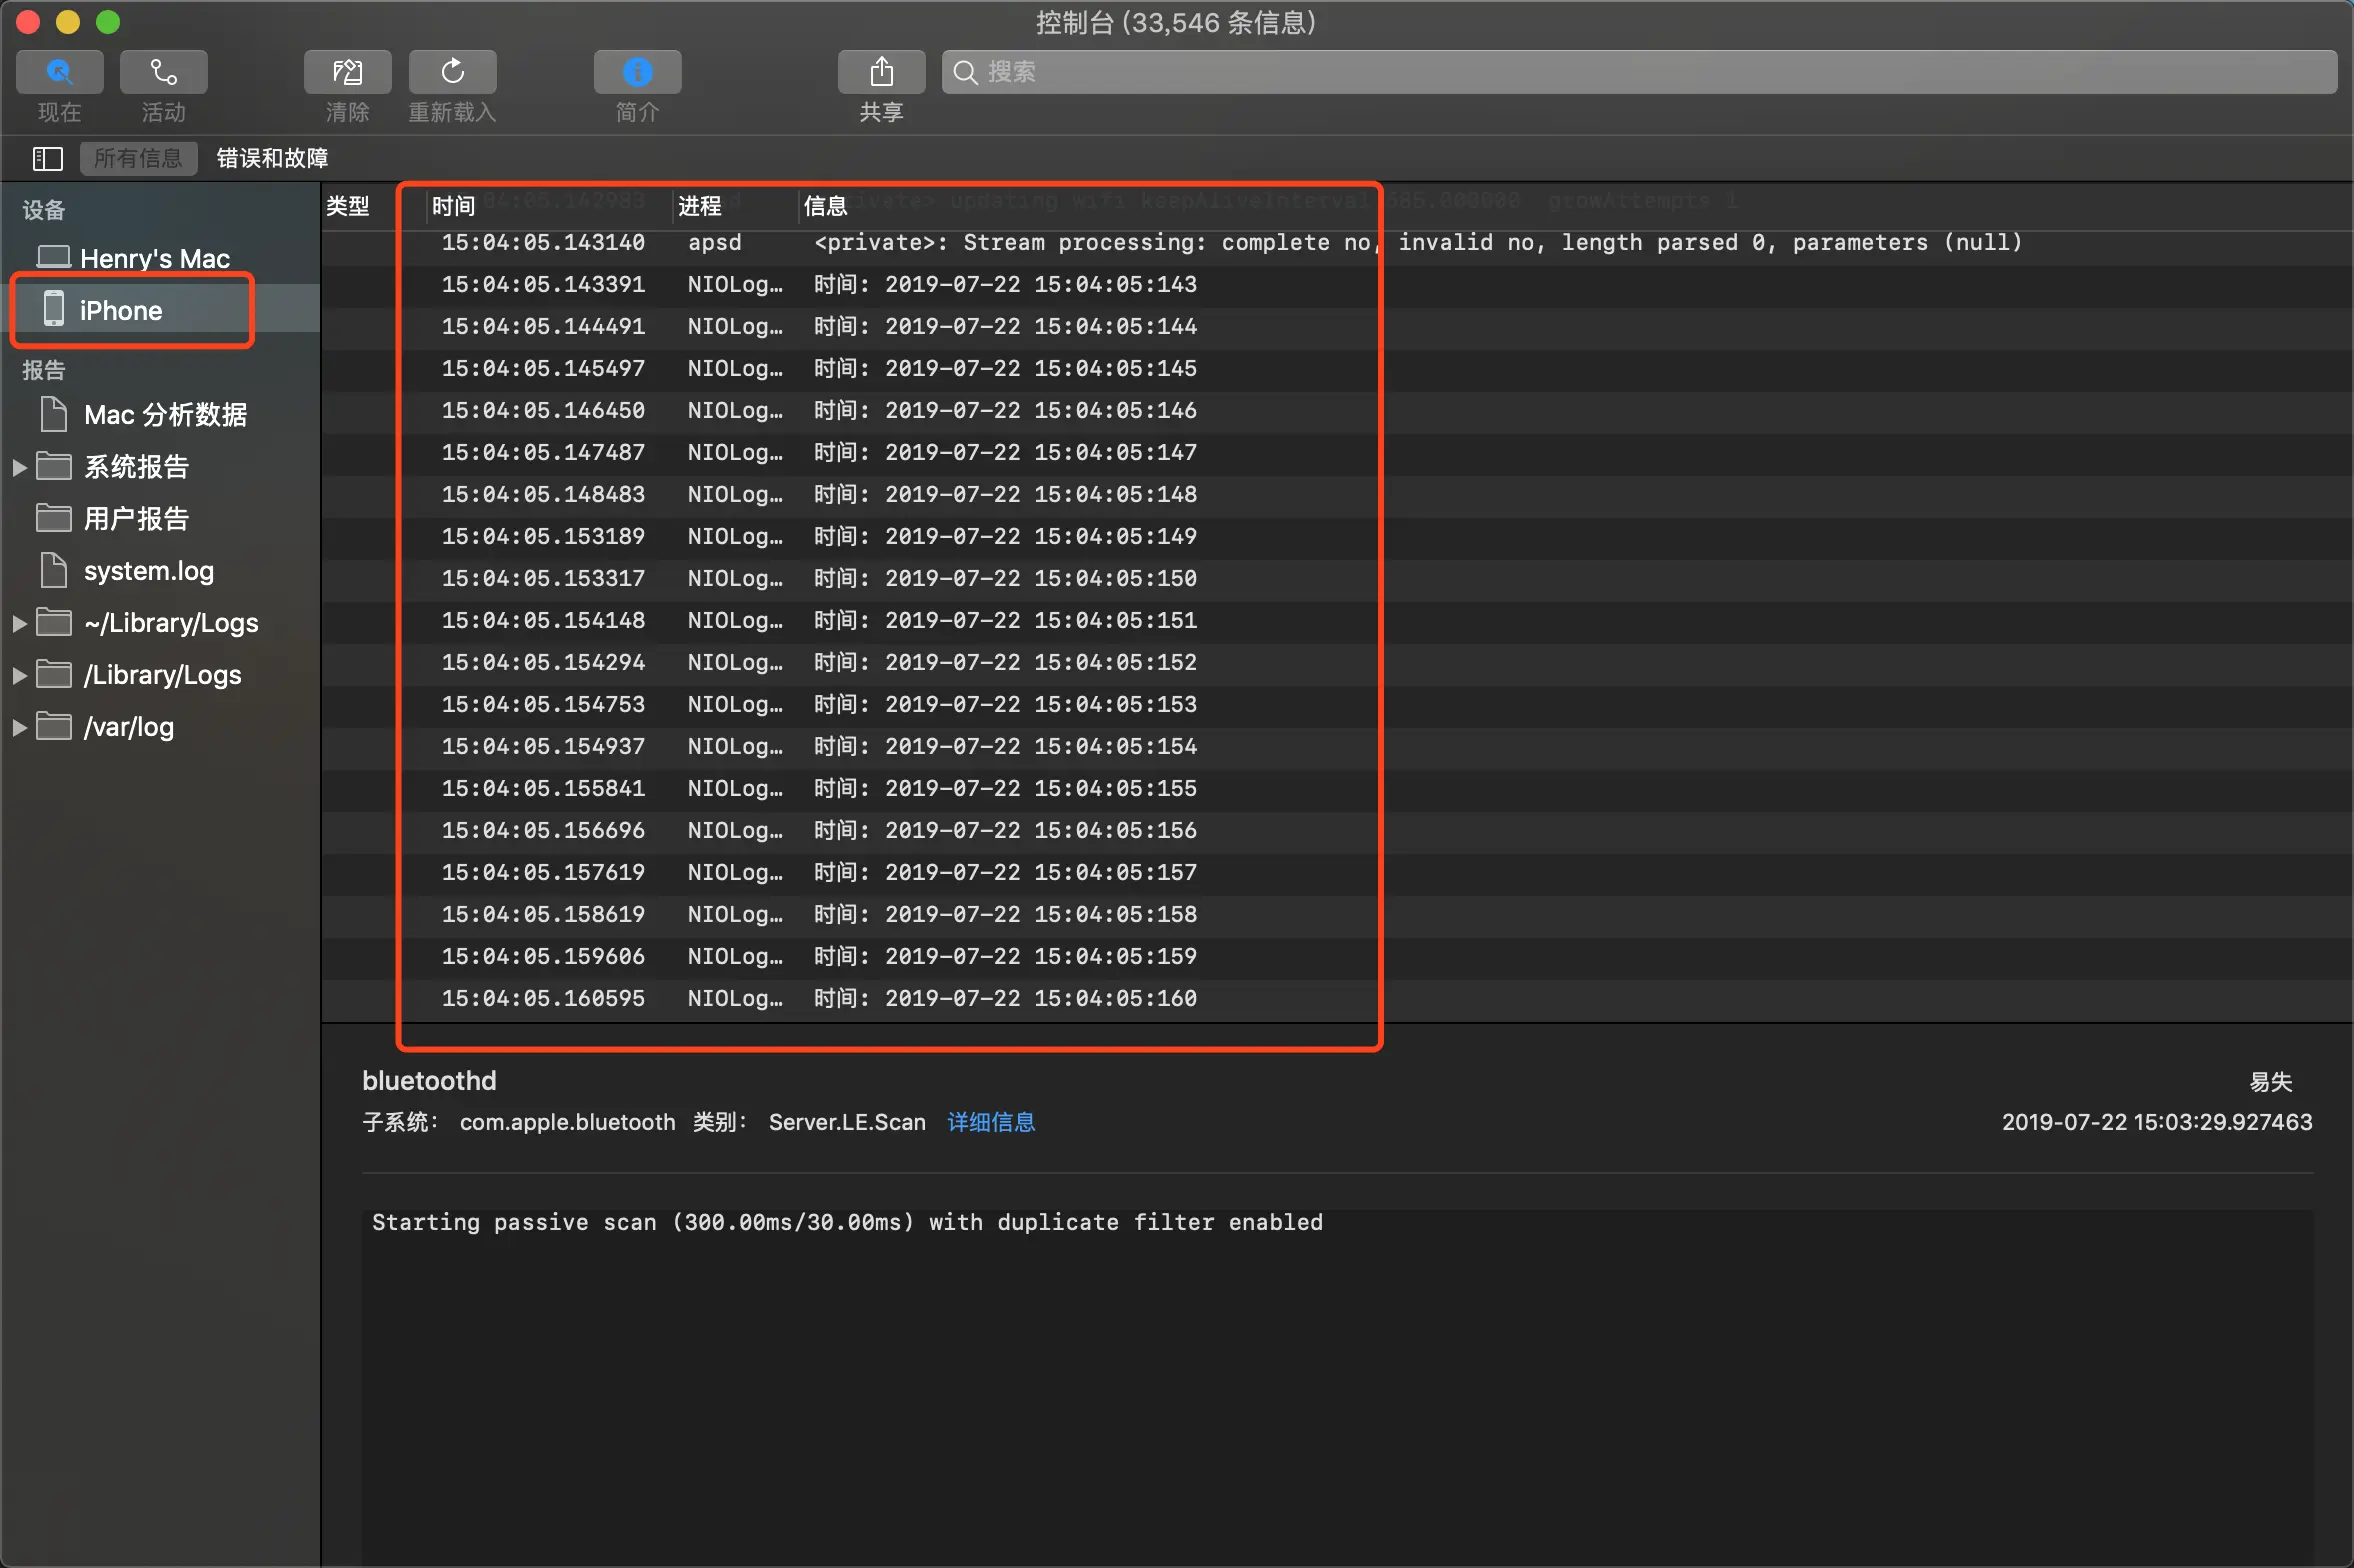Click the 搜索 search field
The width and height of the screenshot is (2354, 1568).
tap(1640, 72)
